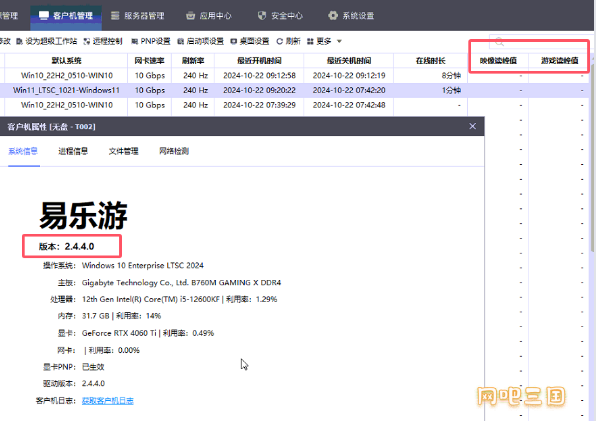Click shutdown time 2024-10-22 07:42:20
Image resolution: width=596 pixels, height=421 pixels.
tap(349, 90)
